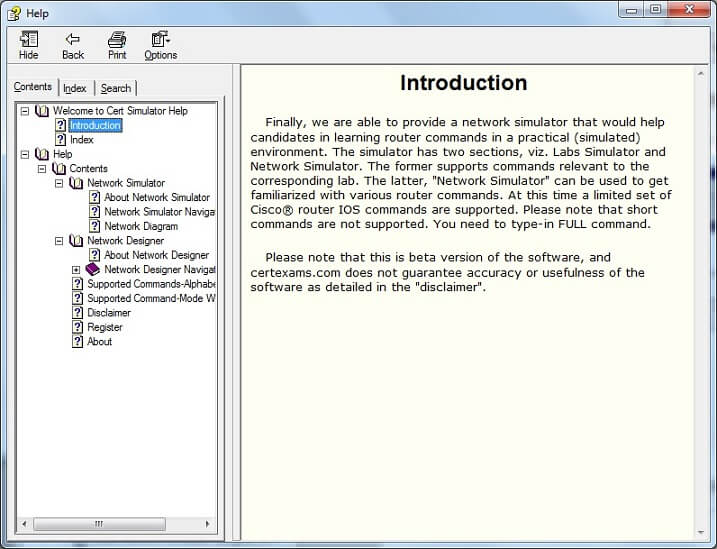The height and width of the screenshot is (549, 717).
Task: Click open book icon beside Help node
Action: pos(42,154)
